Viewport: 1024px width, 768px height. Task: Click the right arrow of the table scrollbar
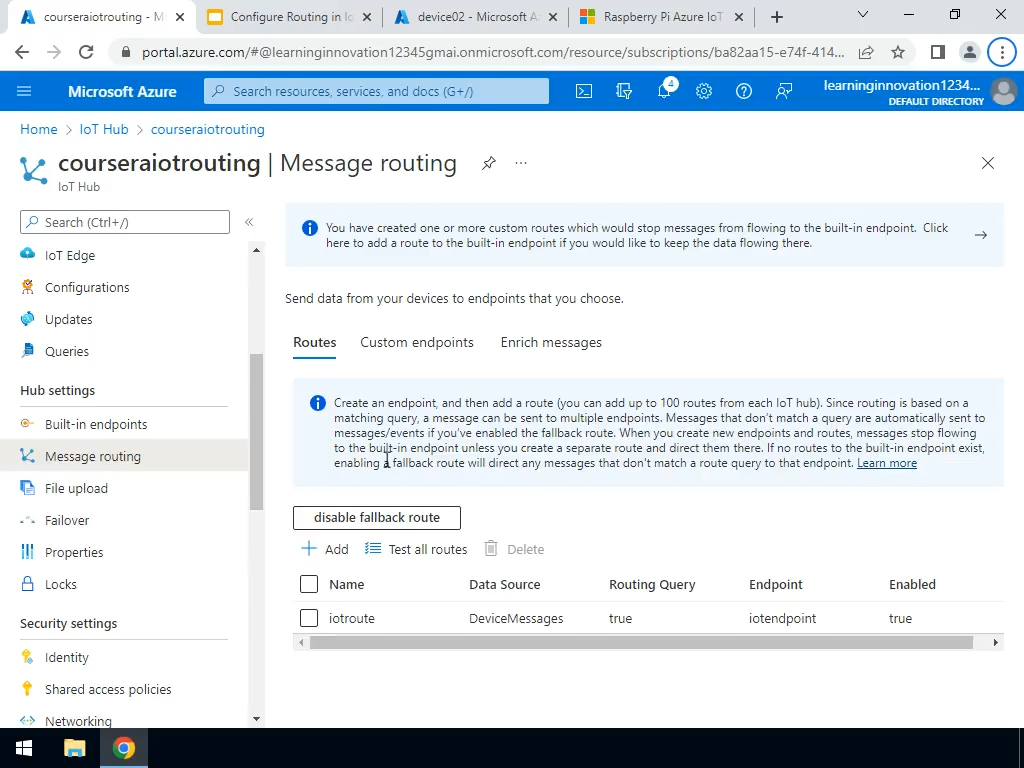[995, 643]
